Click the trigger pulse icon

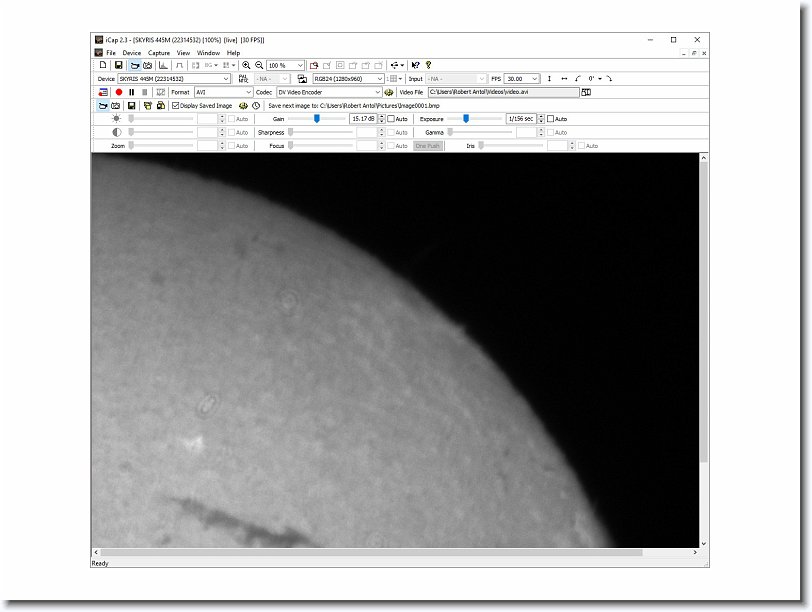coord(179,65)
